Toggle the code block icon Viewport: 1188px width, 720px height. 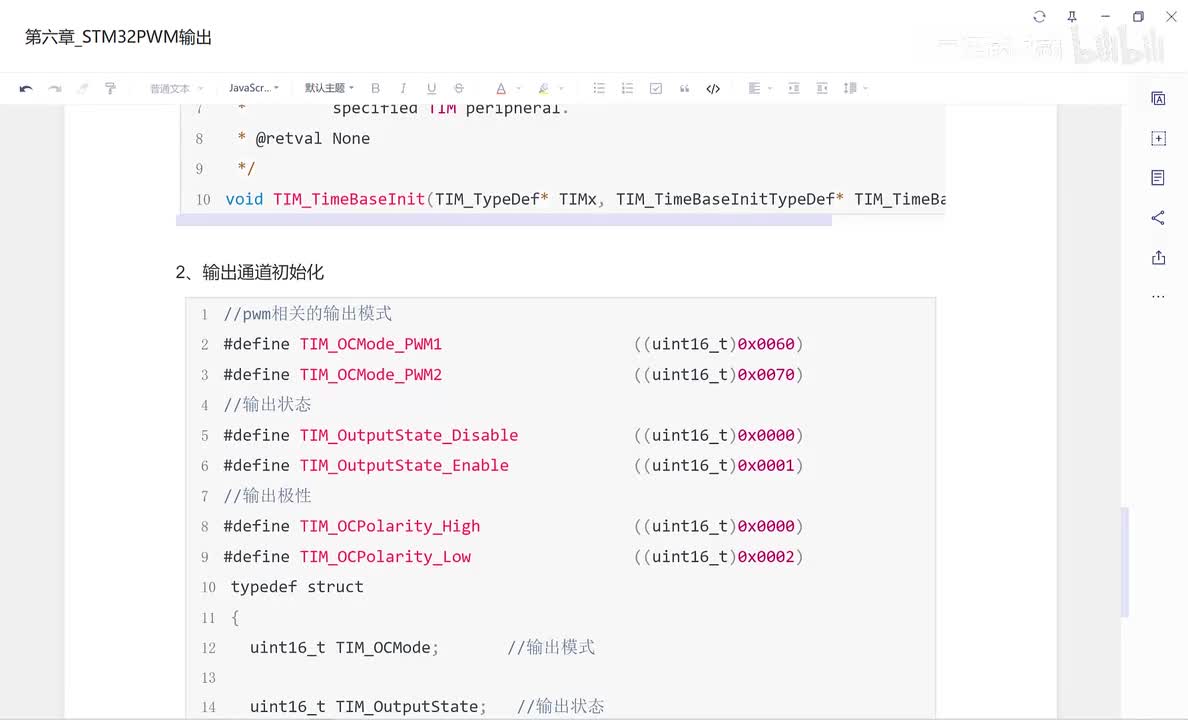713,88
